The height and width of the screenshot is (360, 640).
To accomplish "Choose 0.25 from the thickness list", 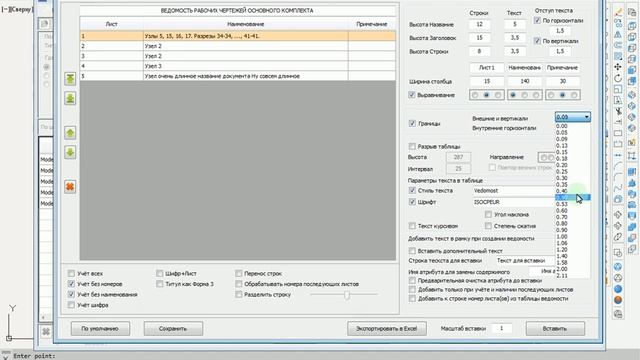I will [x=573, y=171].
